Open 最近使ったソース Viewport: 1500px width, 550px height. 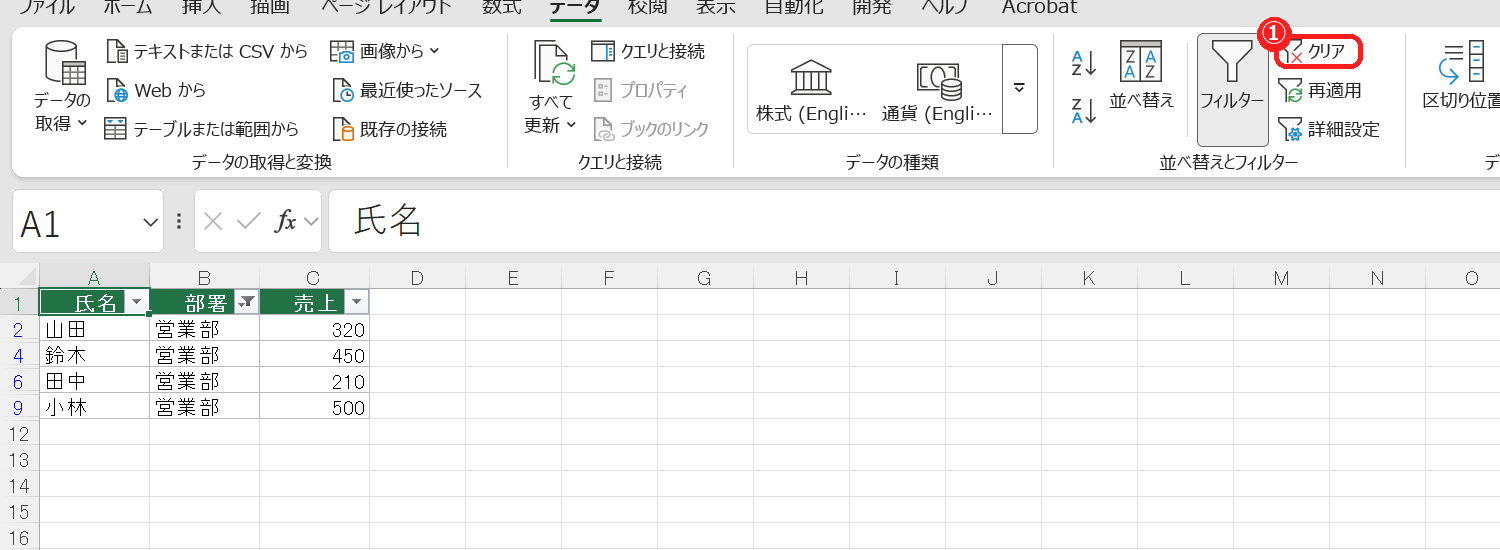point(407,90)
